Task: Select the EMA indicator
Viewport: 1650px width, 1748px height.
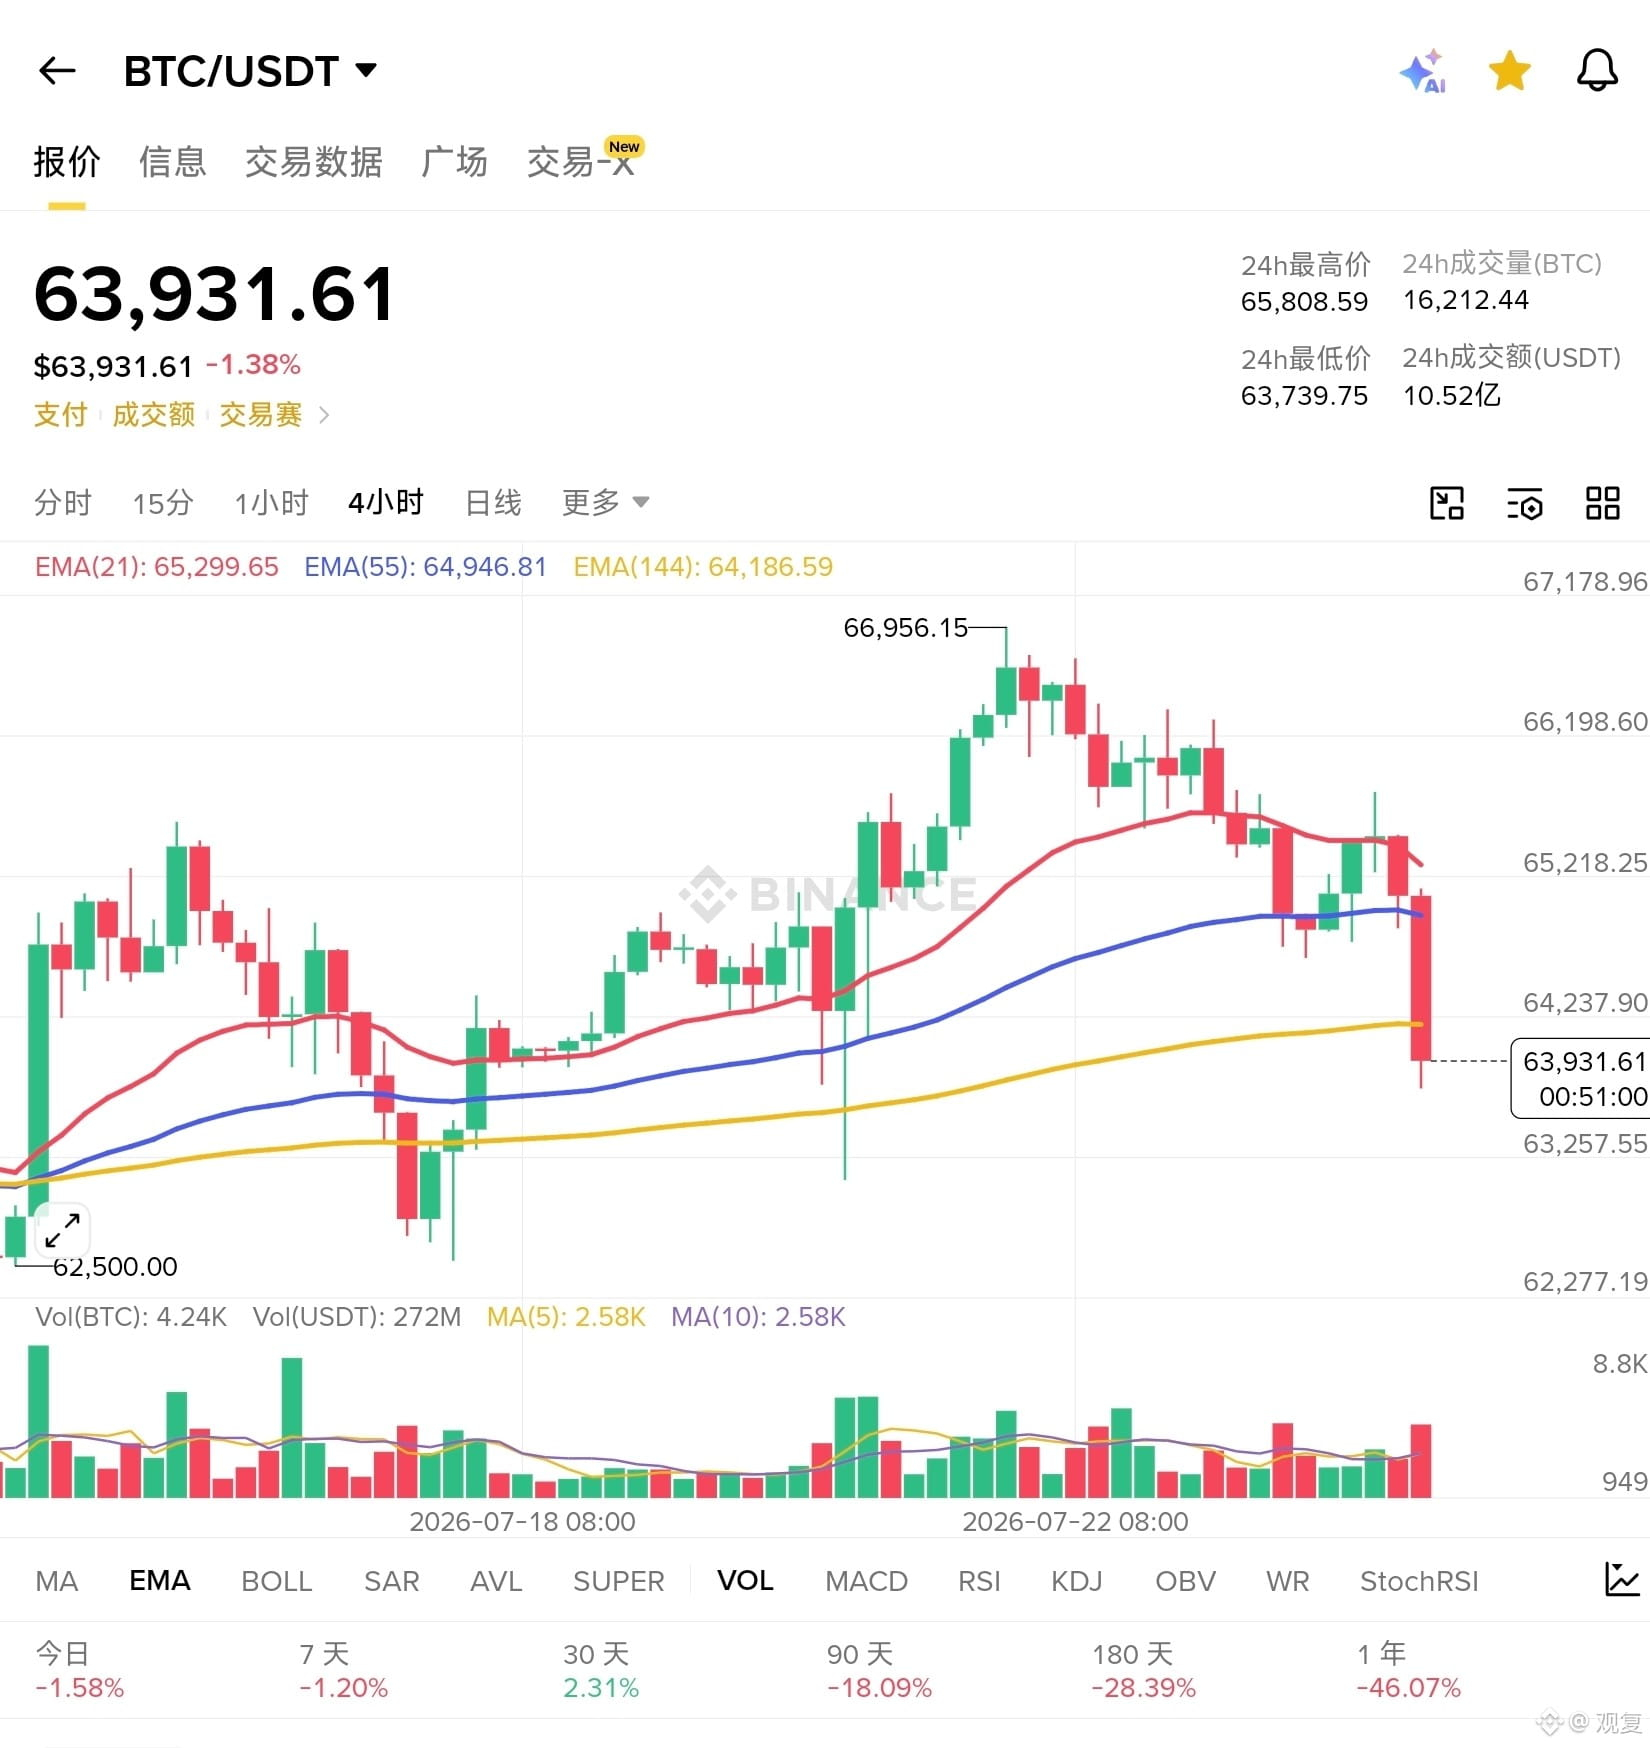Action: pos(160,1581)
